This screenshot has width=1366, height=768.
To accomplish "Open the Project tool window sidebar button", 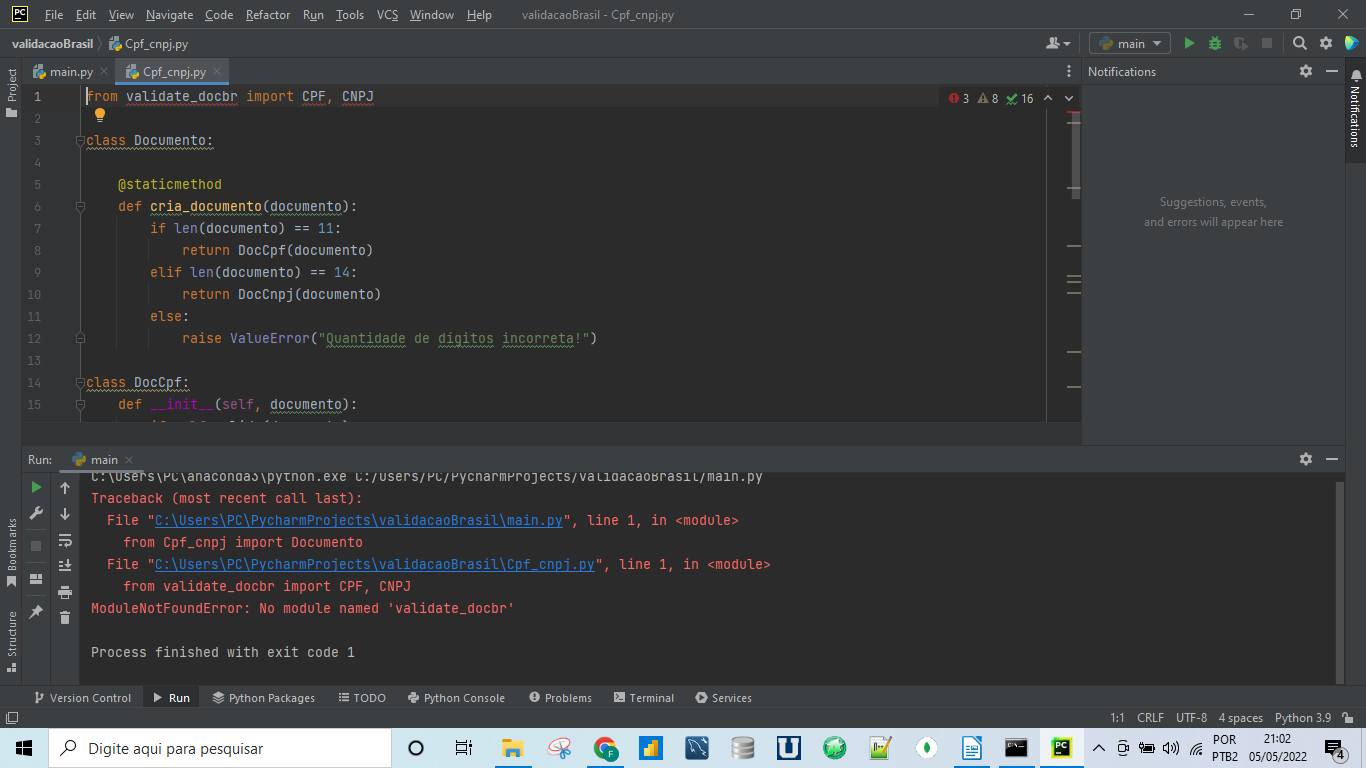I will 11,92.
